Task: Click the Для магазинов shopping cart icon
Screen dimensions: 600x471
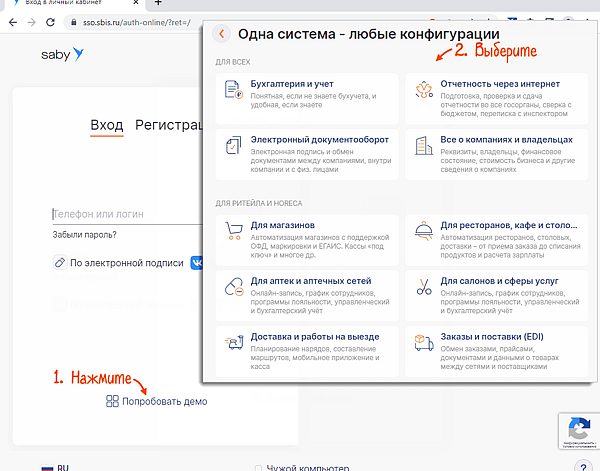Action: coord(234,233)
